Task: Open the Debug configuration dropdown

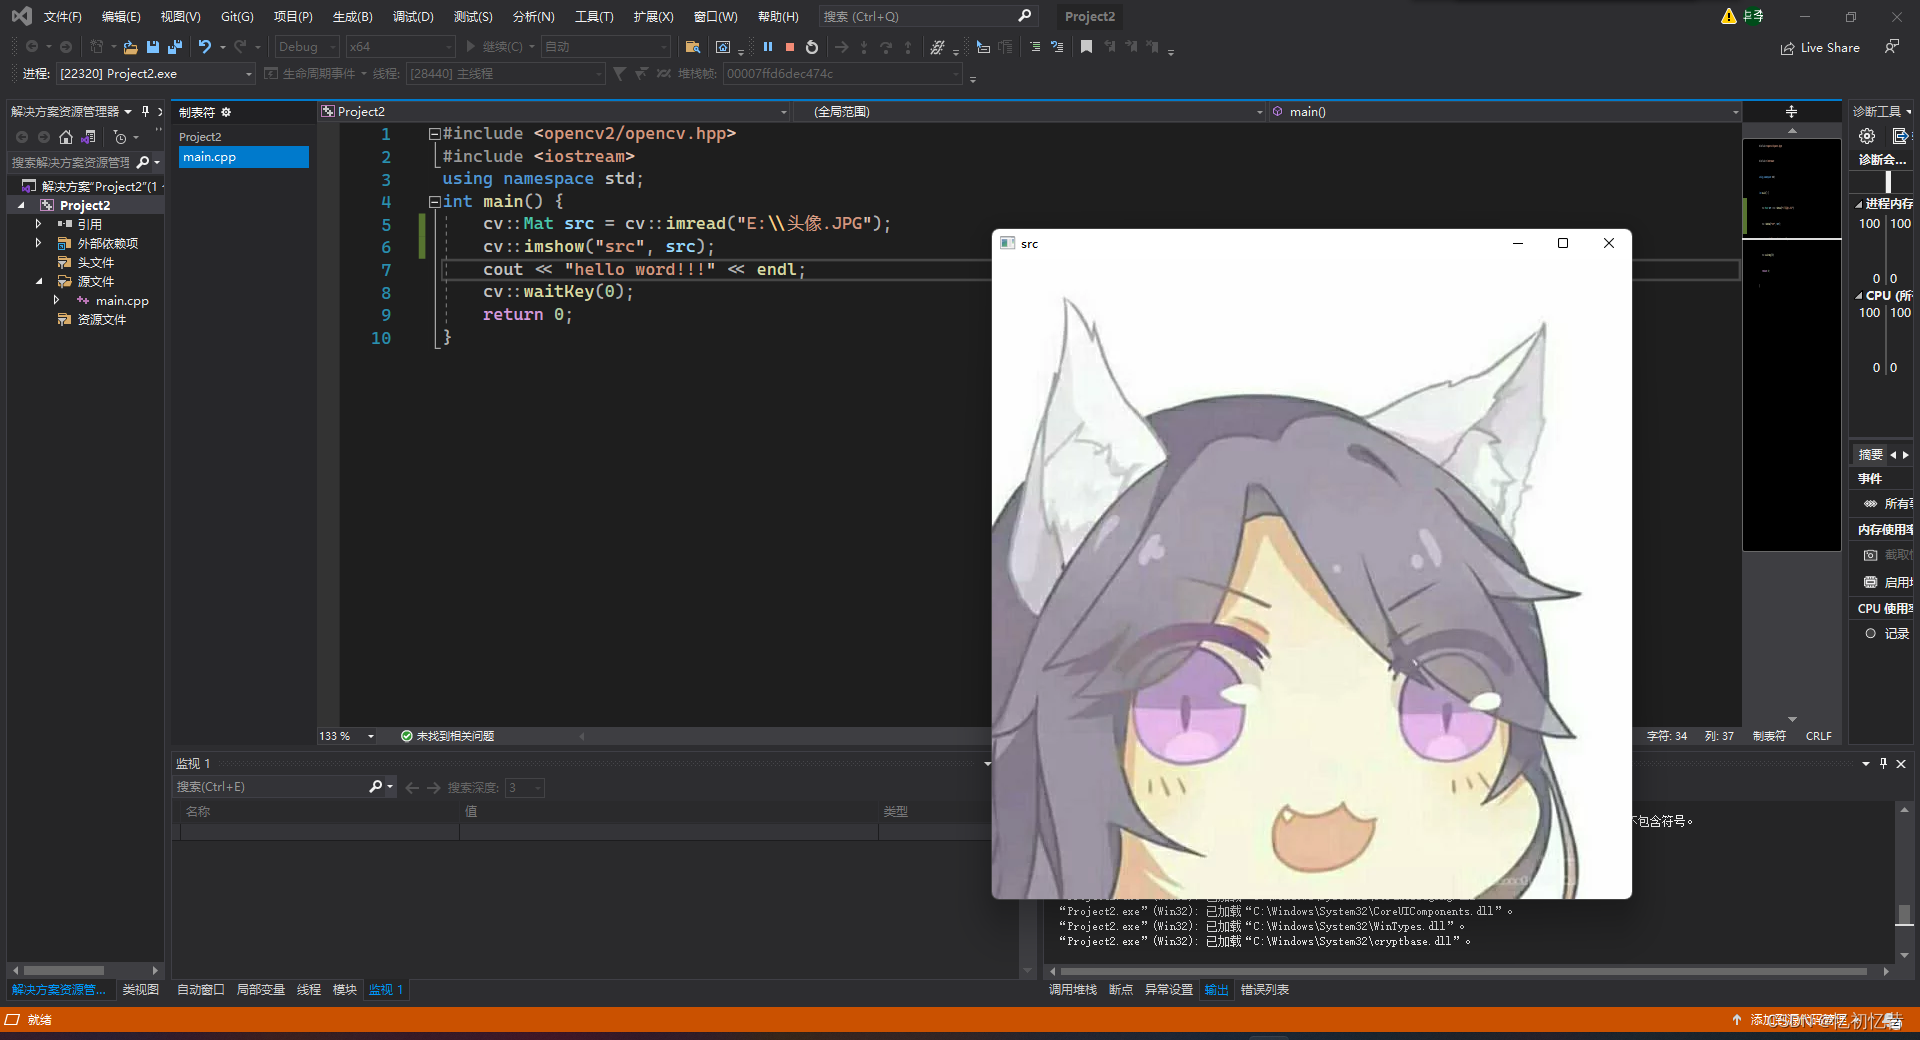Action: tap(307, 47)
